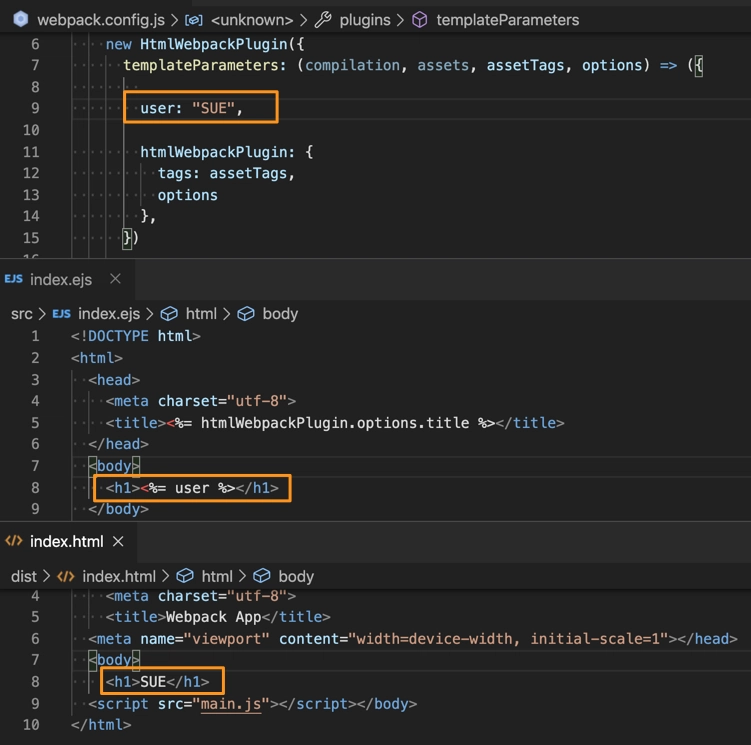Click '<h1>SUE</h1>' line in index.html
The height and width of the screenshot is (745, 751).
(158, 681)
